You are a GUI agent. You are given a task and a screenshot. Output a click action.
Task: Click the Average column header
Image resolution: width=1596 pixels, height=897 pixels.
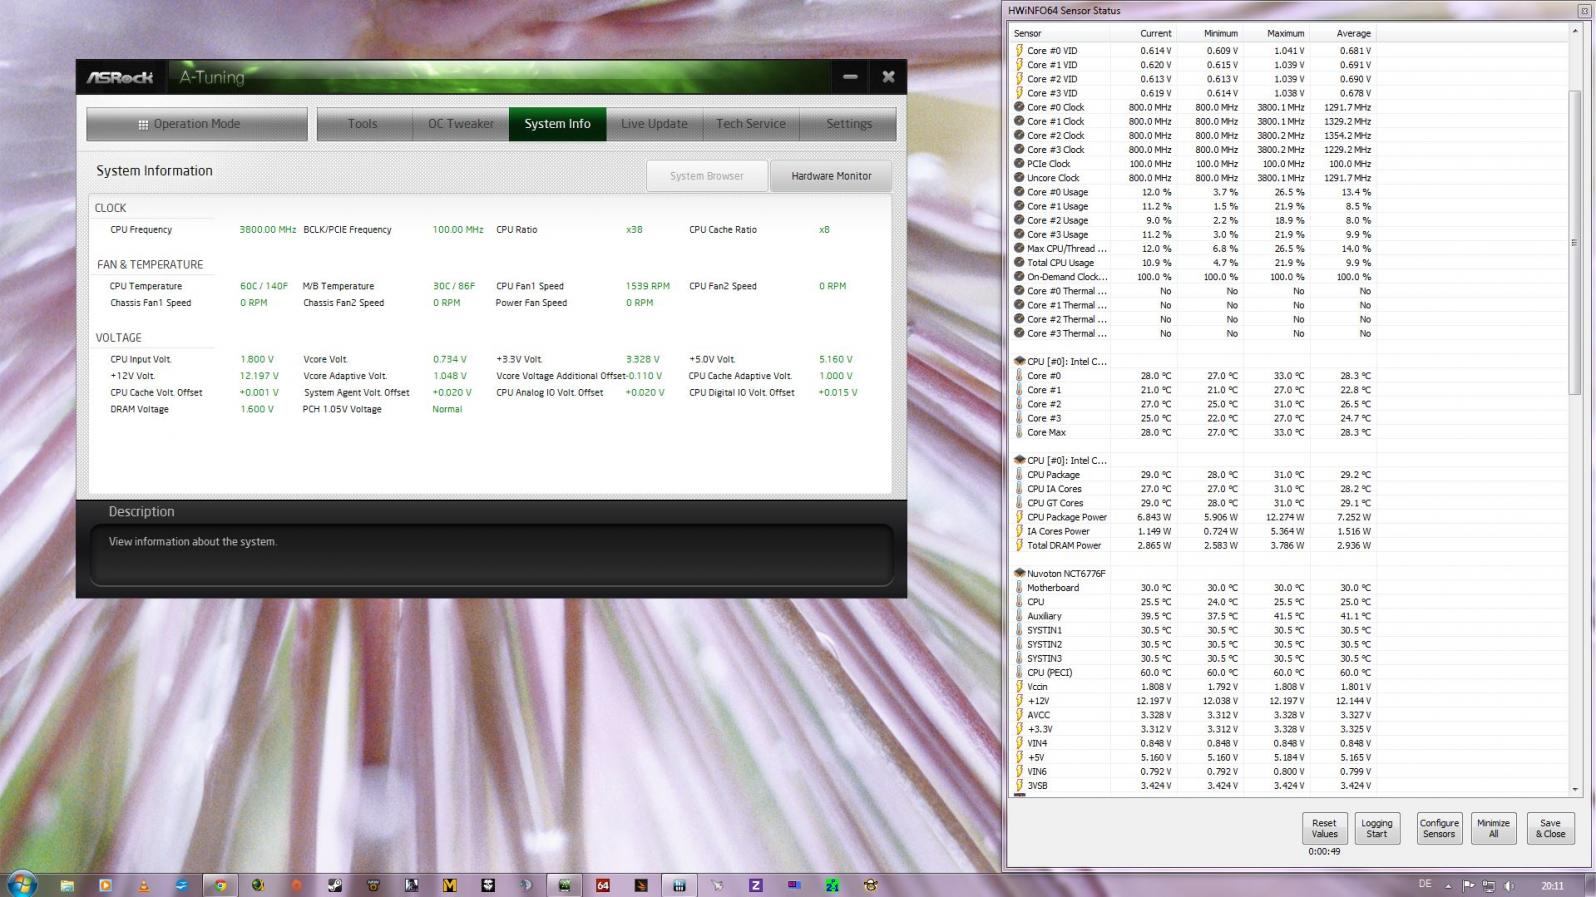pyautogui.click(x=1344, y=33)
